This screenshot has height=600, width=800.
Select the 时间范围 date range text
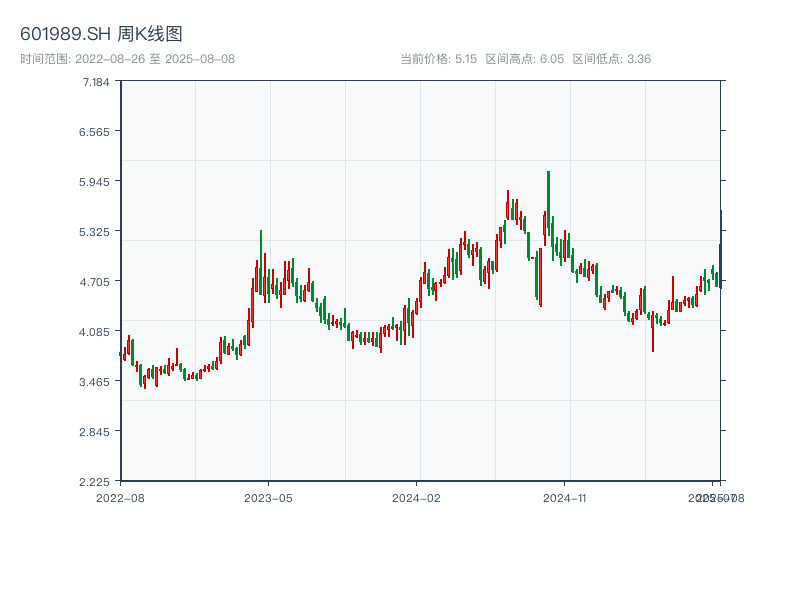[127, 59]
